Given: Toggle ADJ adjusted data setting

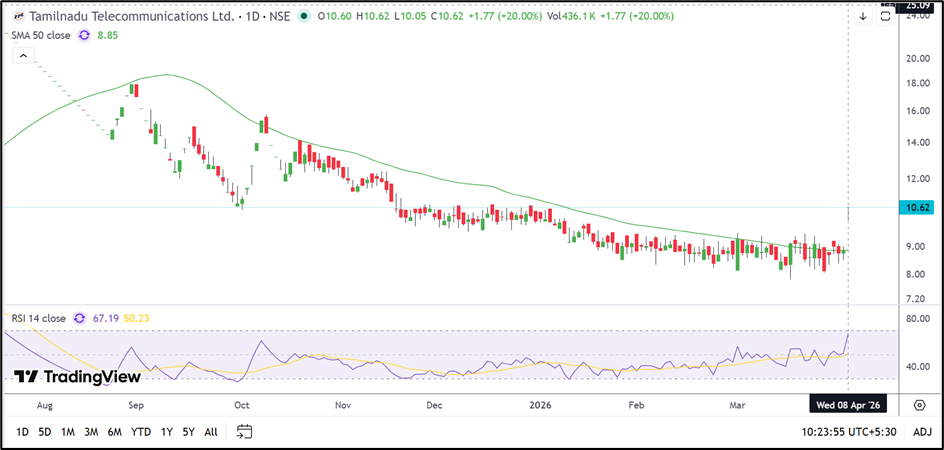Looking at the screenshot, I should click(922, 432).
